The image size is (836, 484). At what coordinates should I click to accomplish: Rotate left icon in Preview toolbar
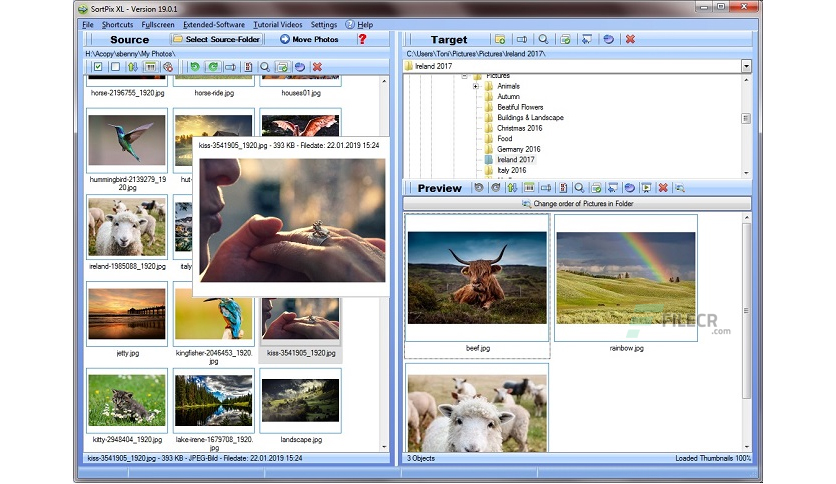[479, 188]
